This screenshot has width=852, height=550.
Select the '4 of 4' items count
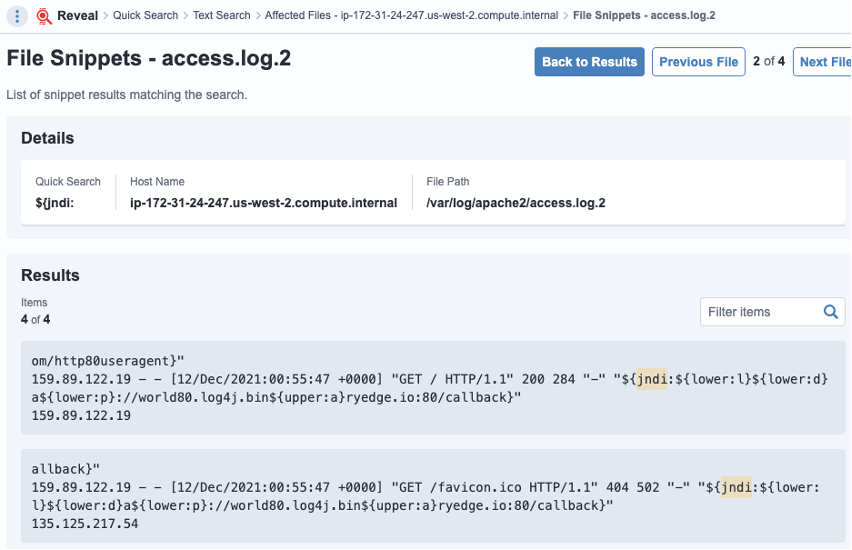[x=35, y=320]
